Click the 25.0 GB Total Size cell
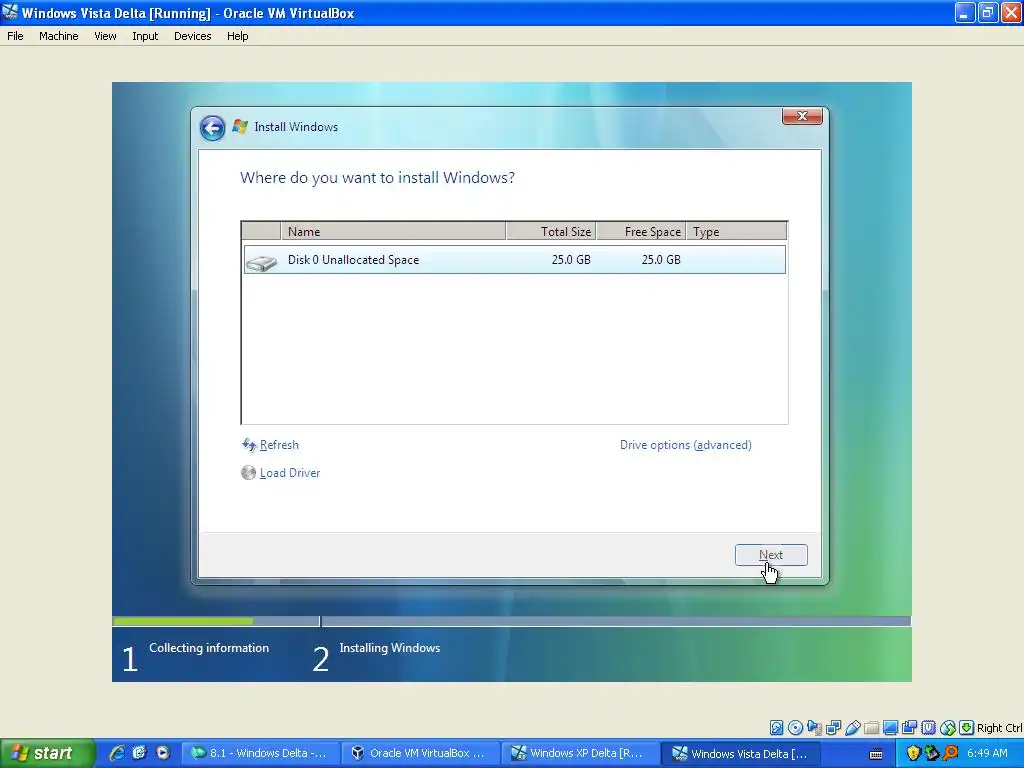The width and height of the screenshot is (1024, 768). coord(571,260)
